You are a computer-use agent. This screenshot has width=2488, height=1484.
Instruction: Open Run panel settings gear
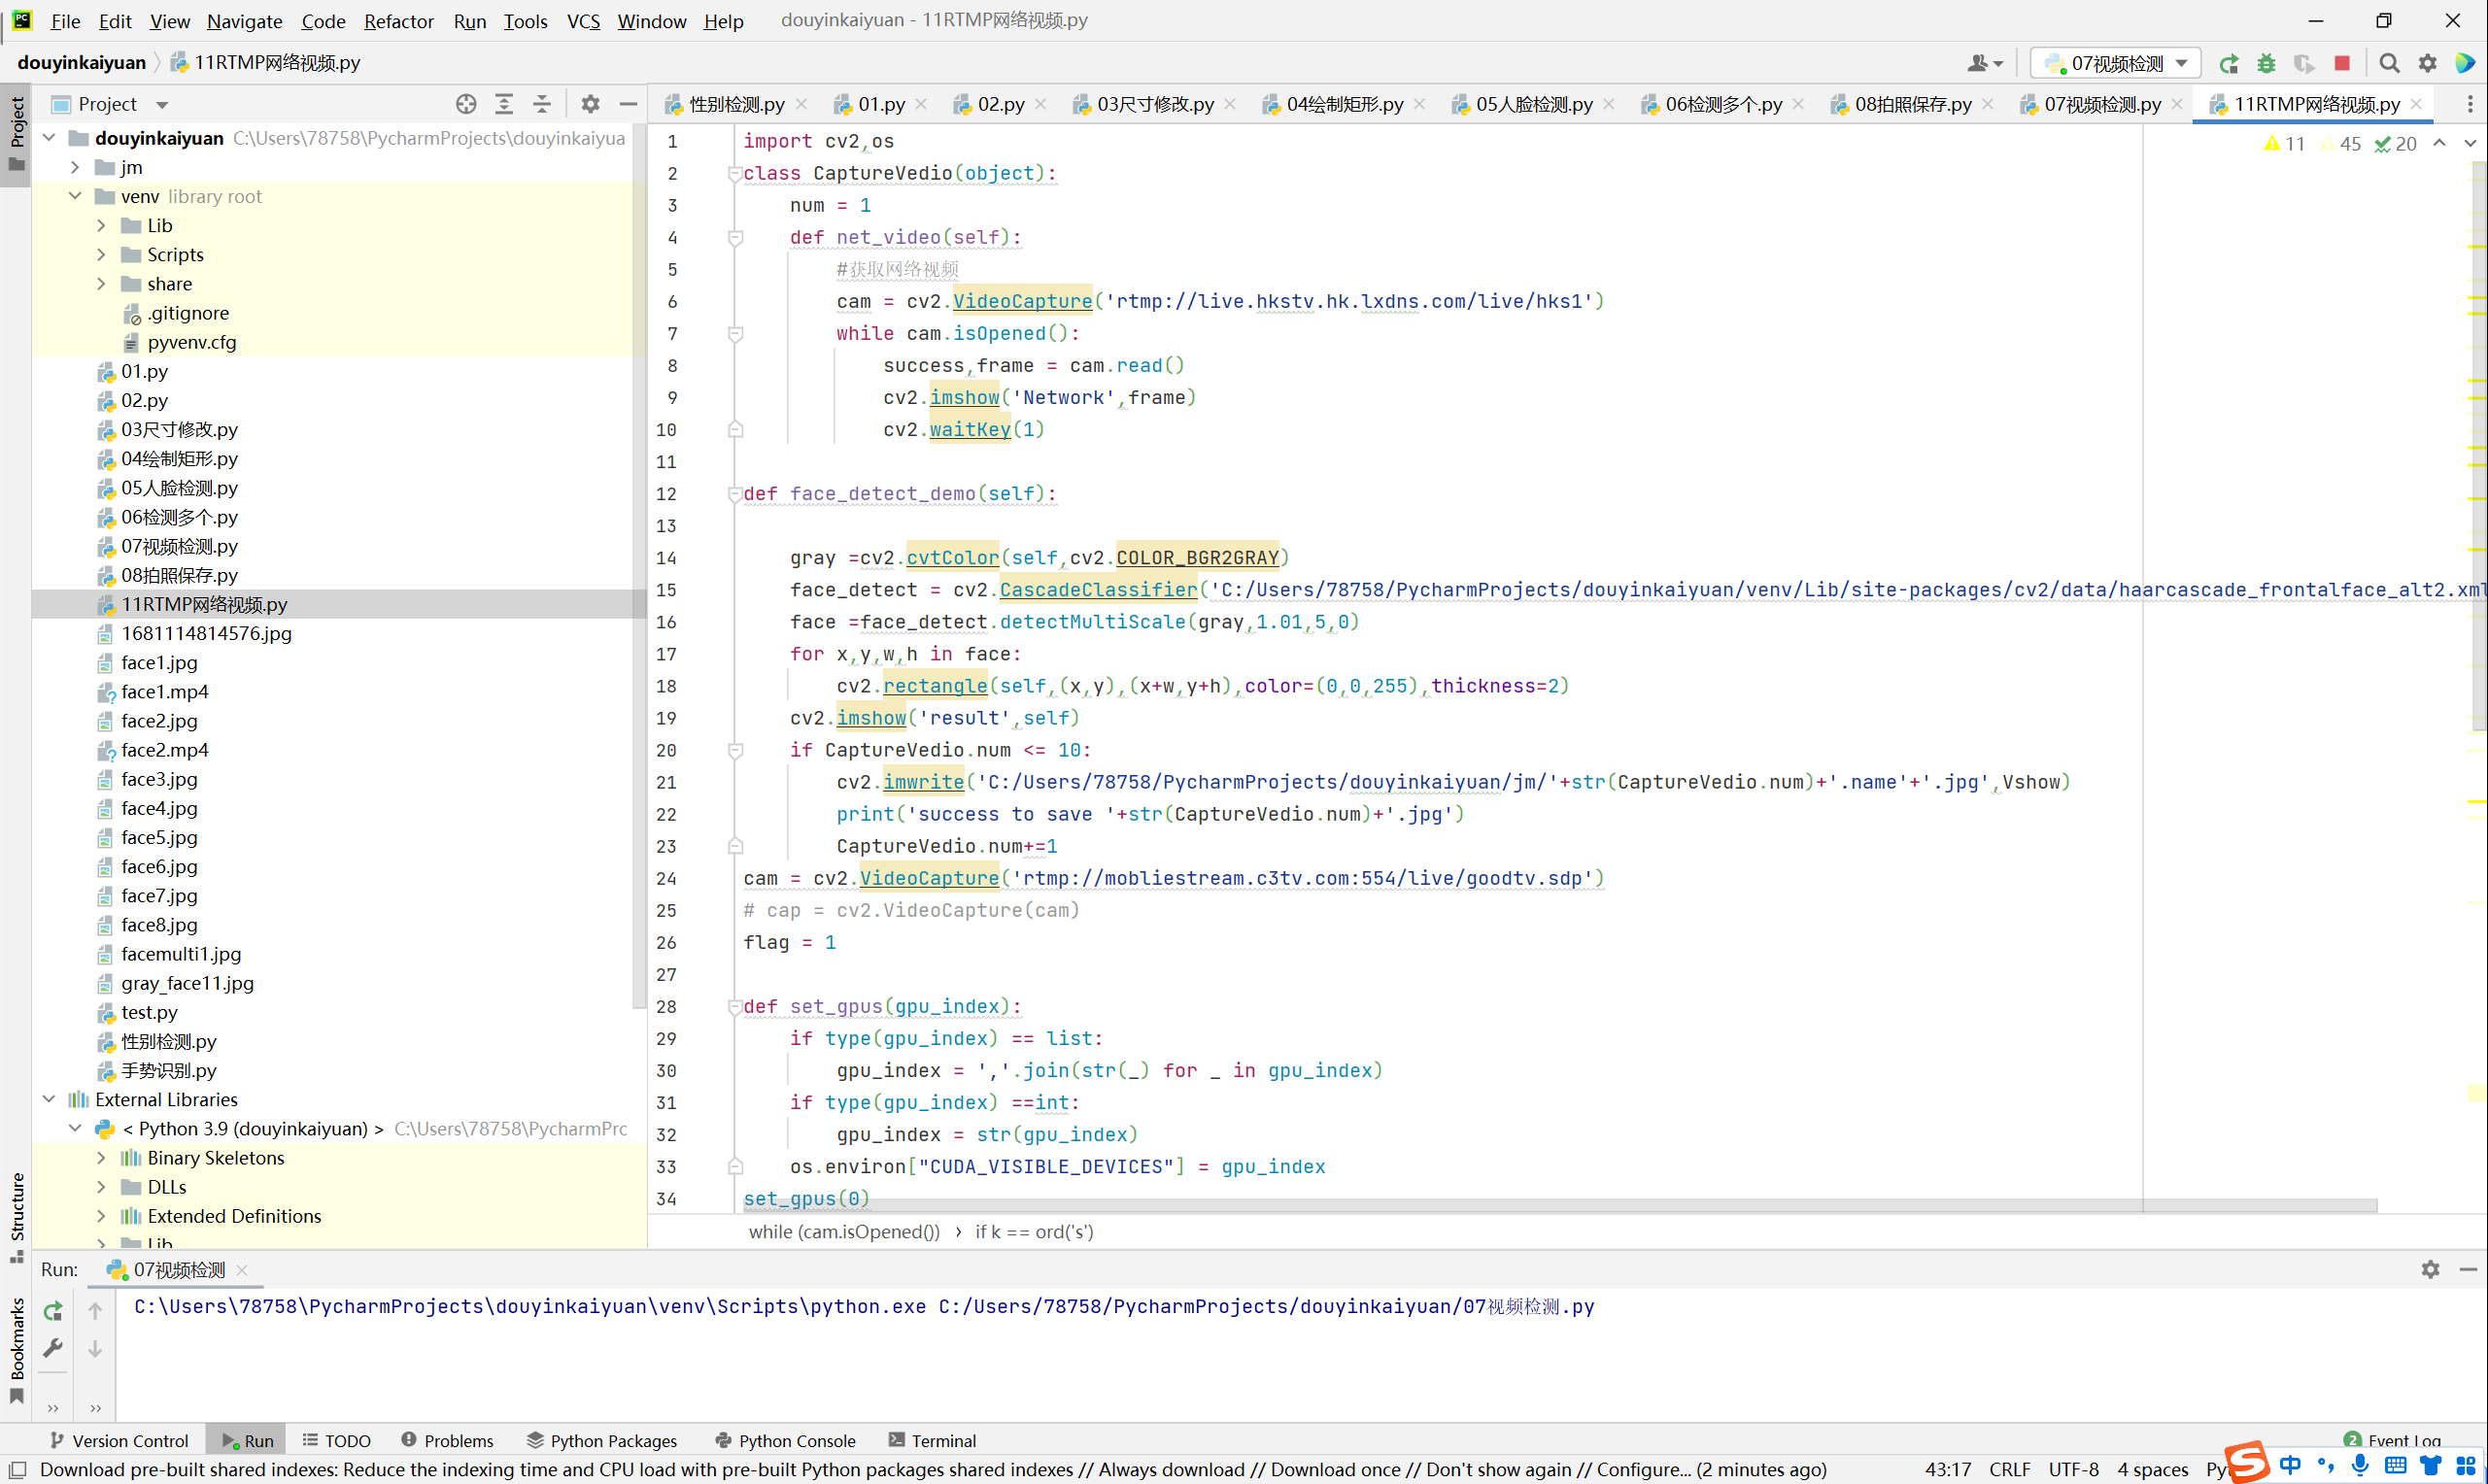2430,1269
